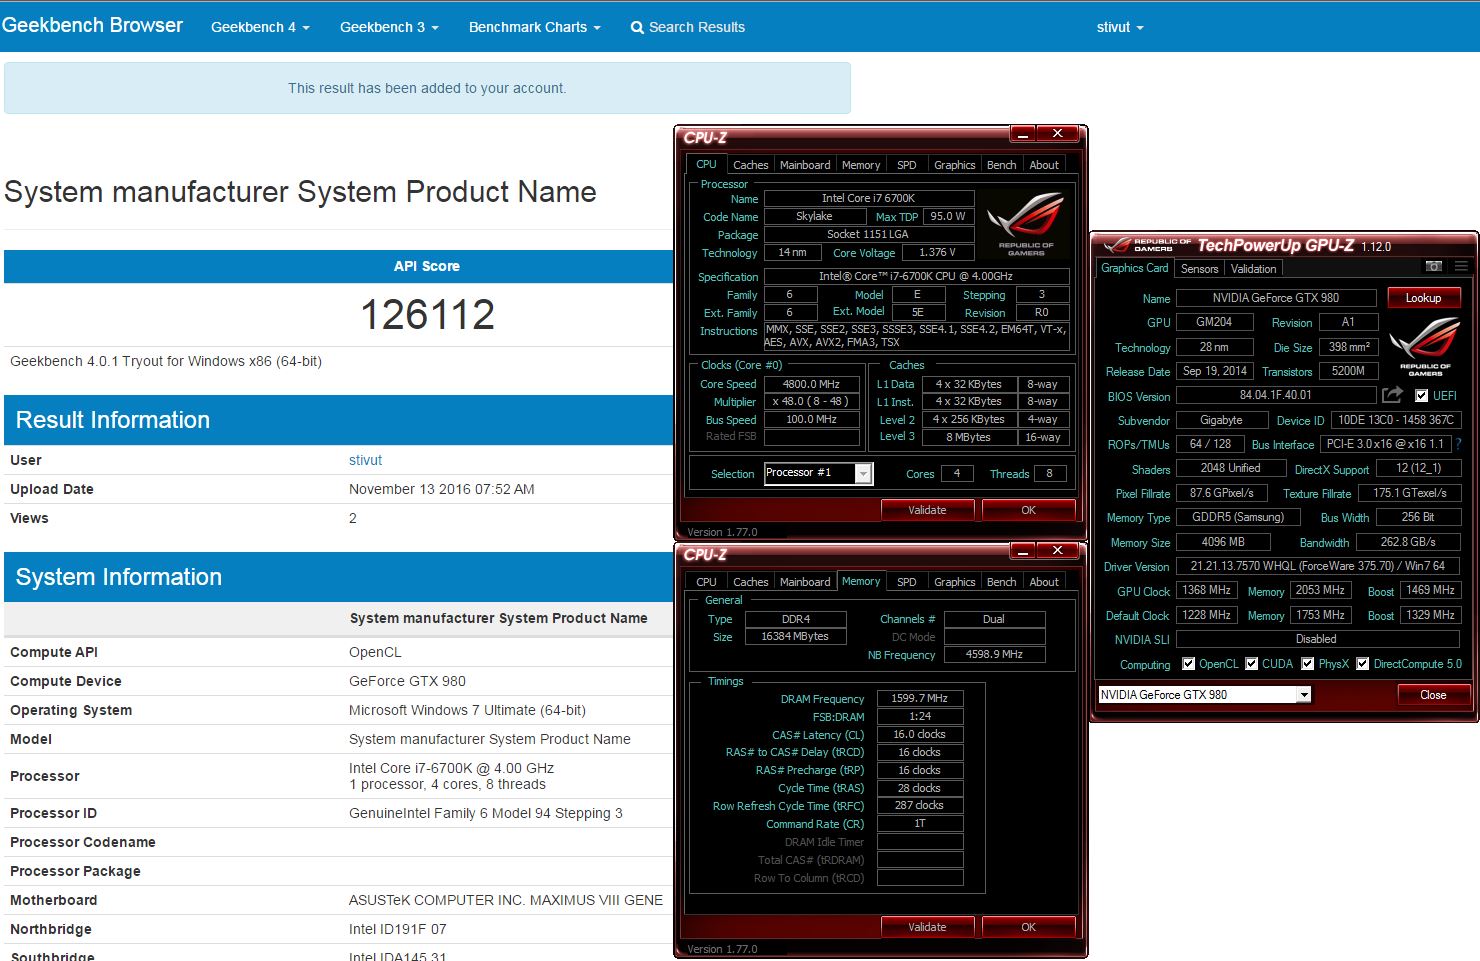Toggle the UEFI checkbox in GPU-Z
1480x961 pixels.
(x=1421, y=396)
